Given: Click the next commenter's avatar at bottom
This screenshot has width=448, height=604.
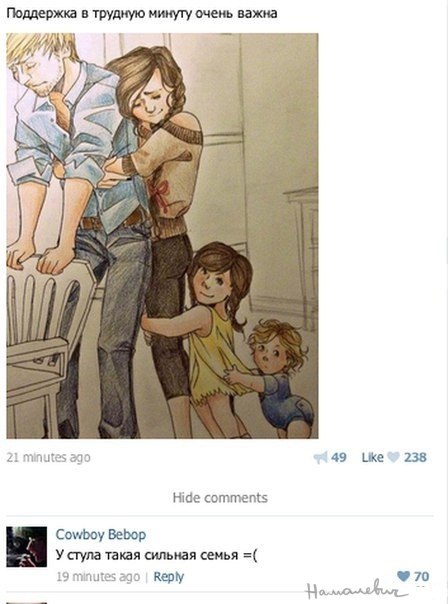Looking at the screenshot, I should [x=27, y=602].
